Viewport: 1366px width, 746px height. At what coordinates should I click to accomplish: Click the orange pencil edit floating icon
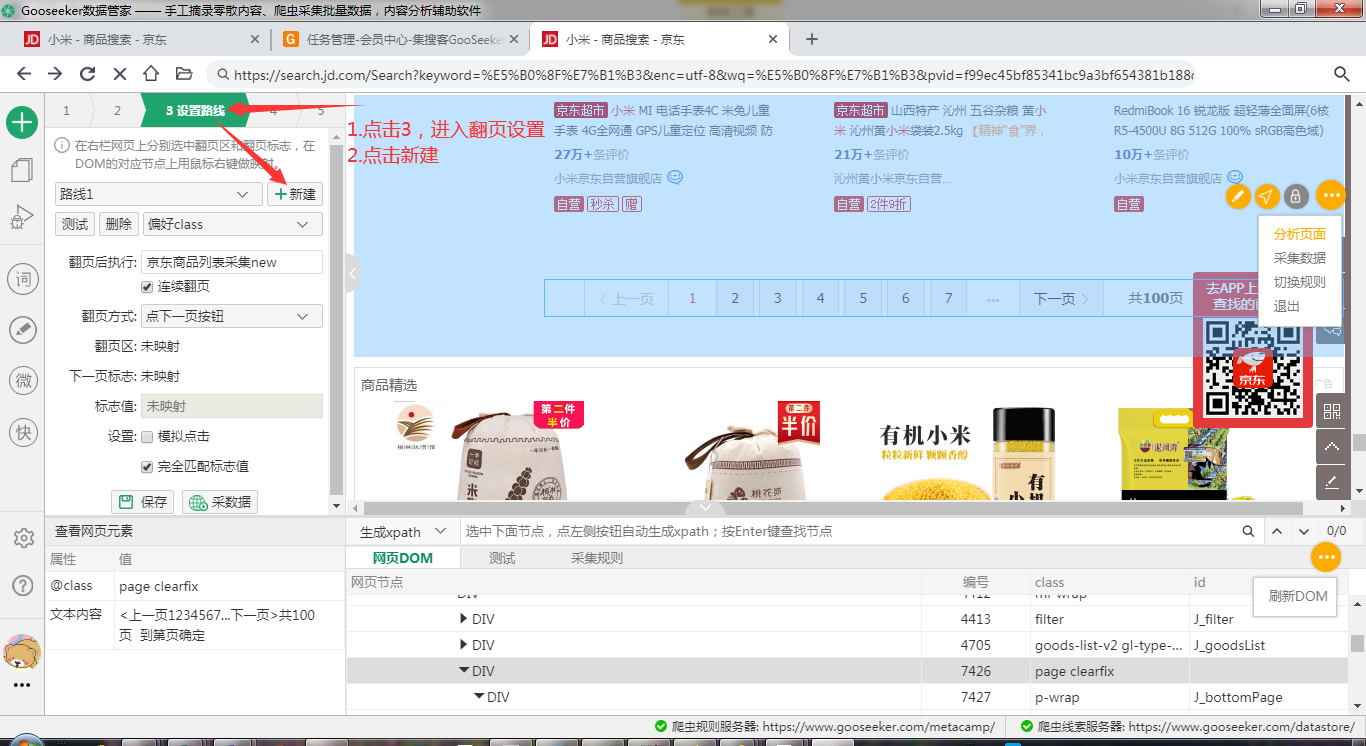pyautogui.click(x=1238, y=196)
